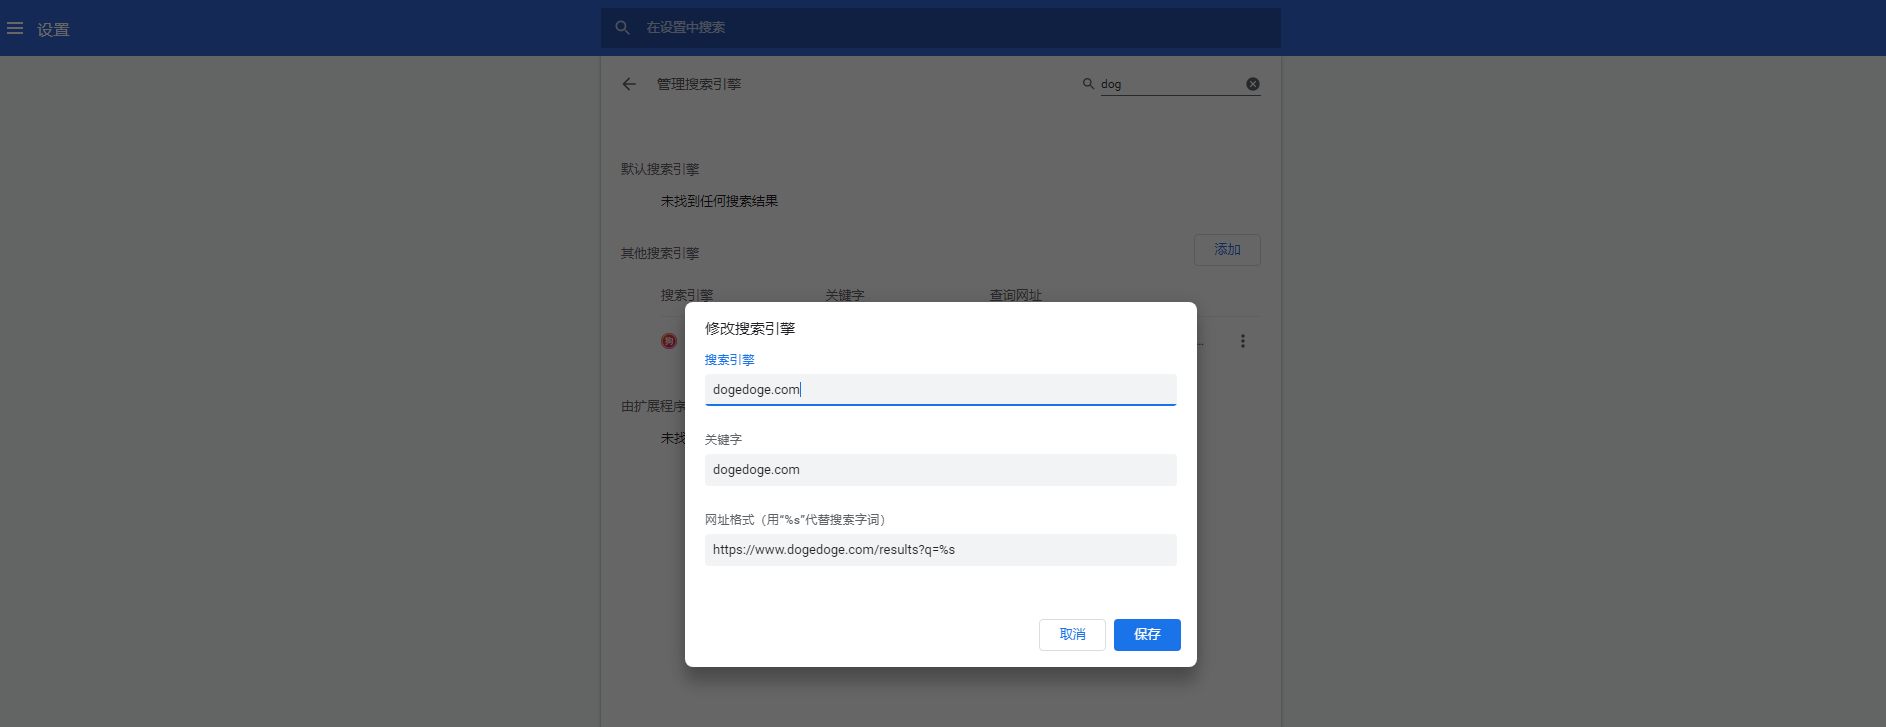The height and width of the screenshot is (727, 1886).
Task: Click the 其他搜索引擎 section label
Action: pyautogui.click(x=660, y=253)
